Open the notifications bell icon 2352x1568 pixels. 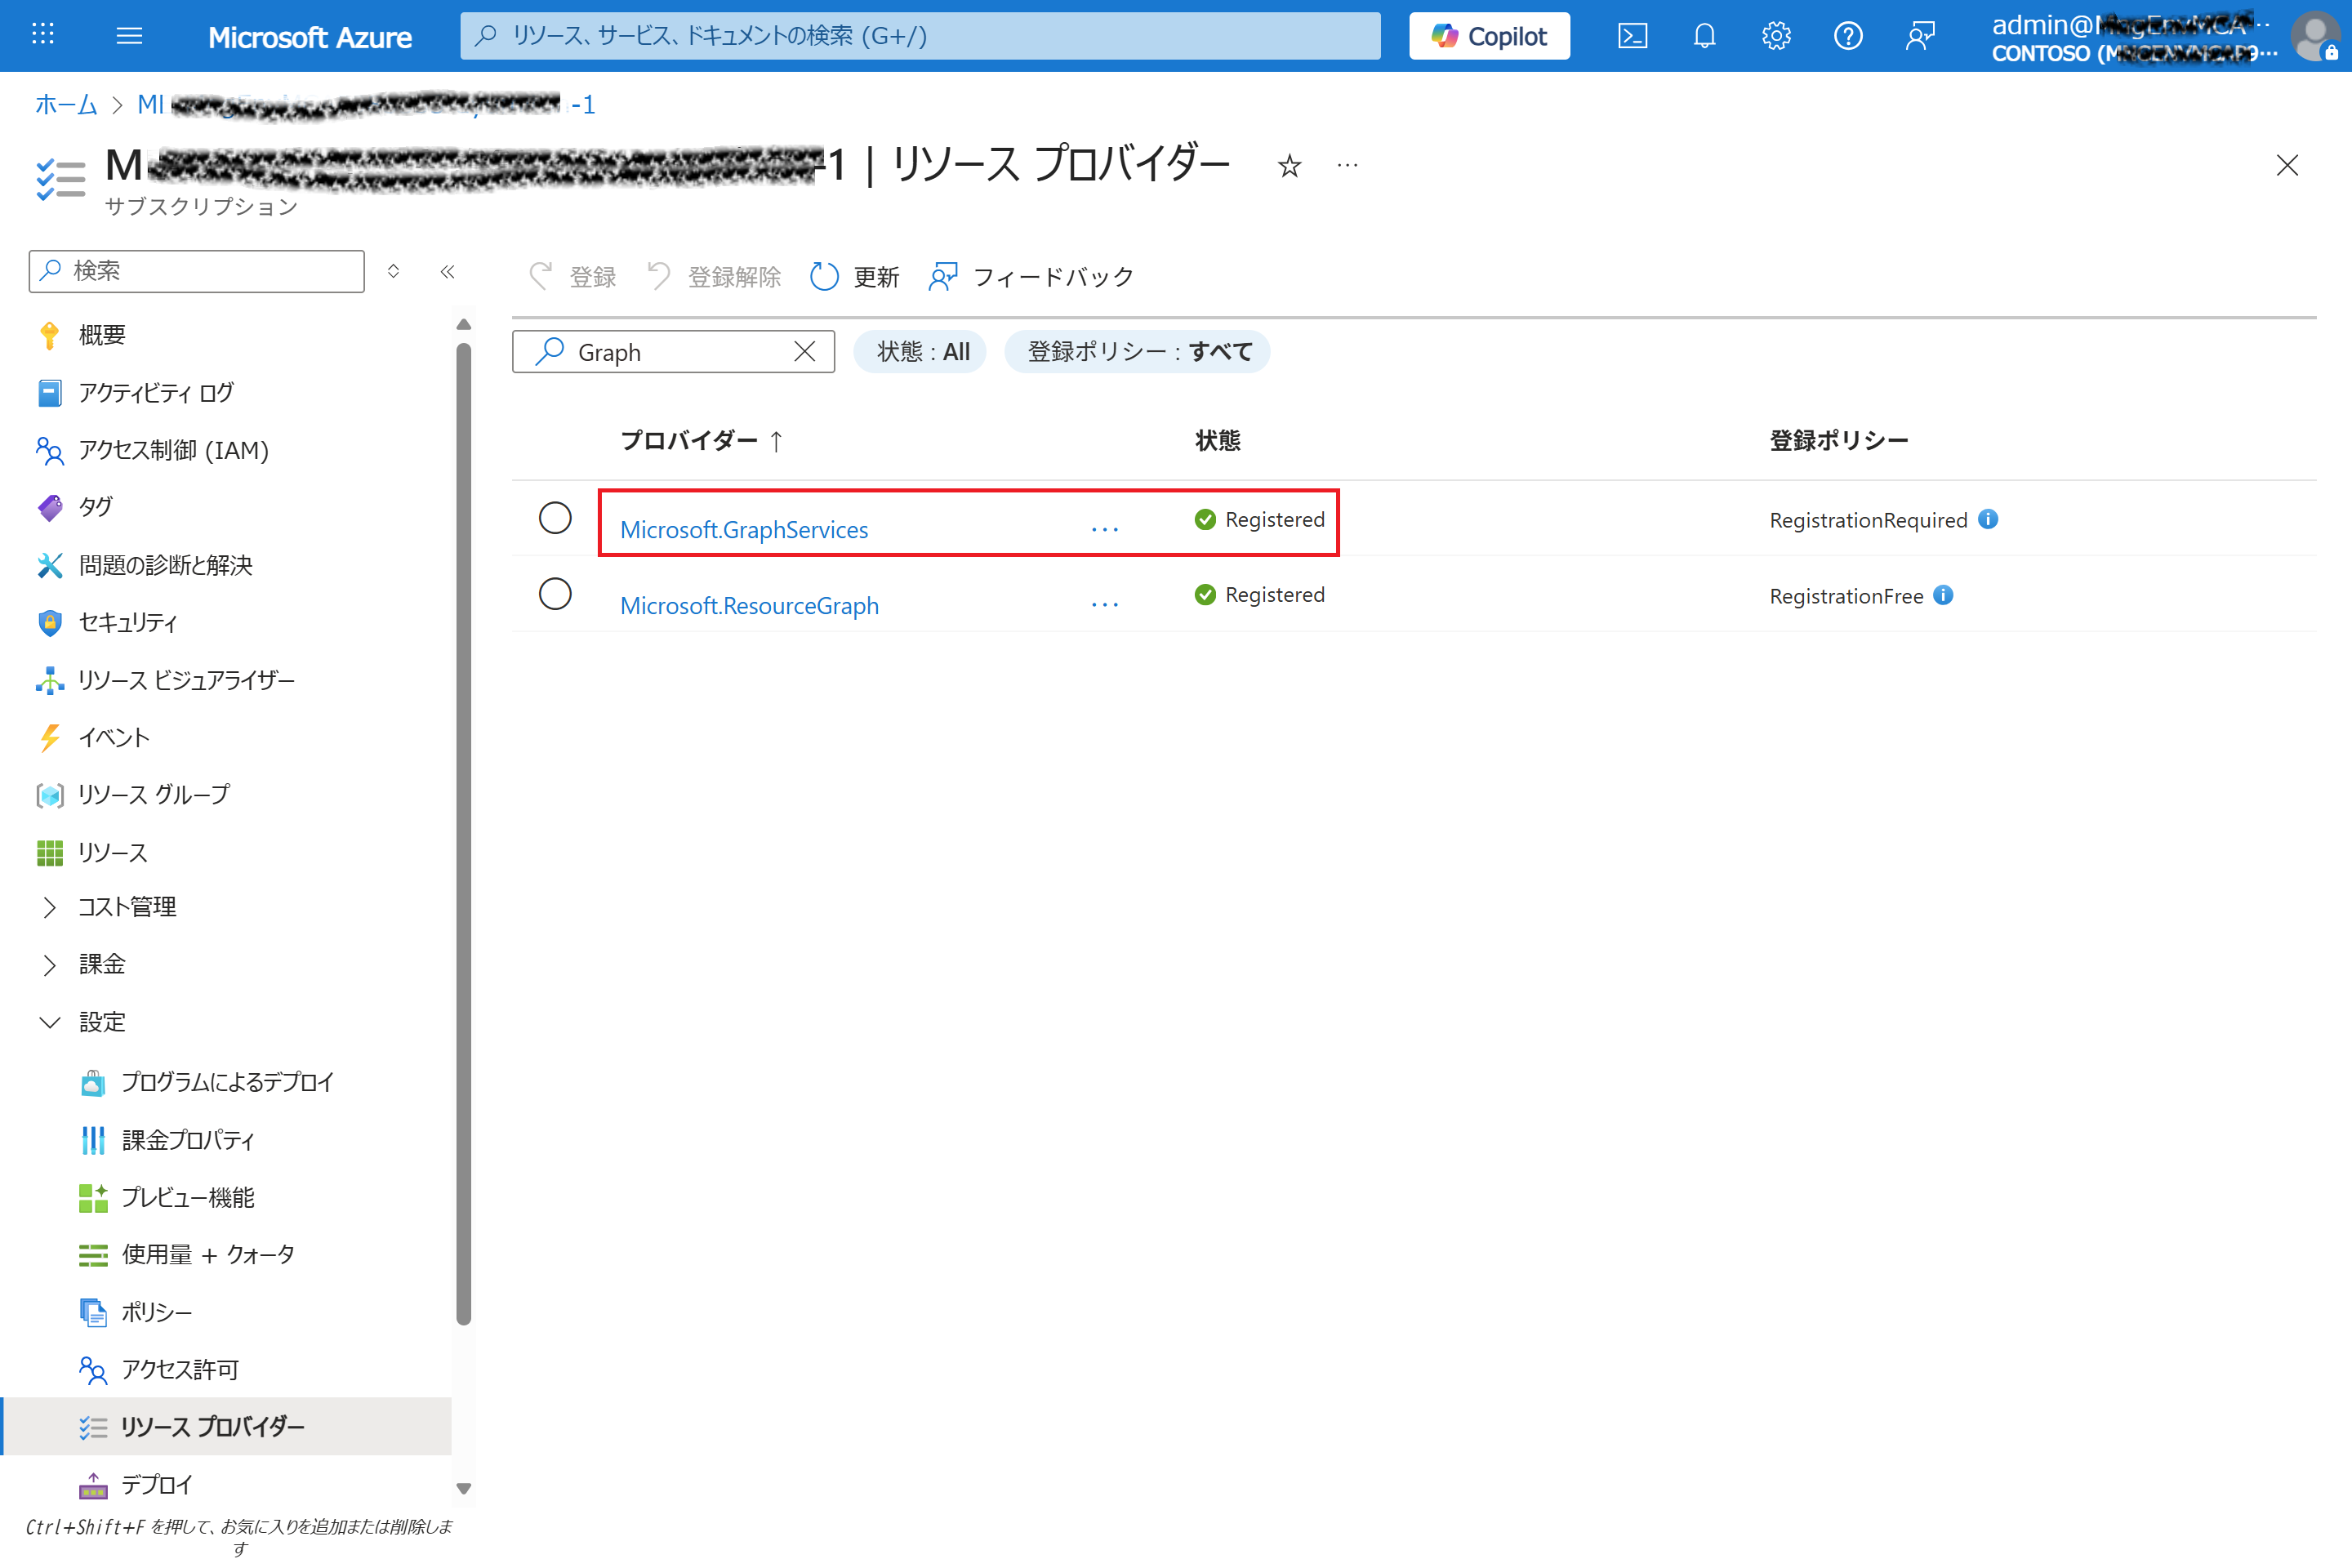click(x=1704, y=36)
